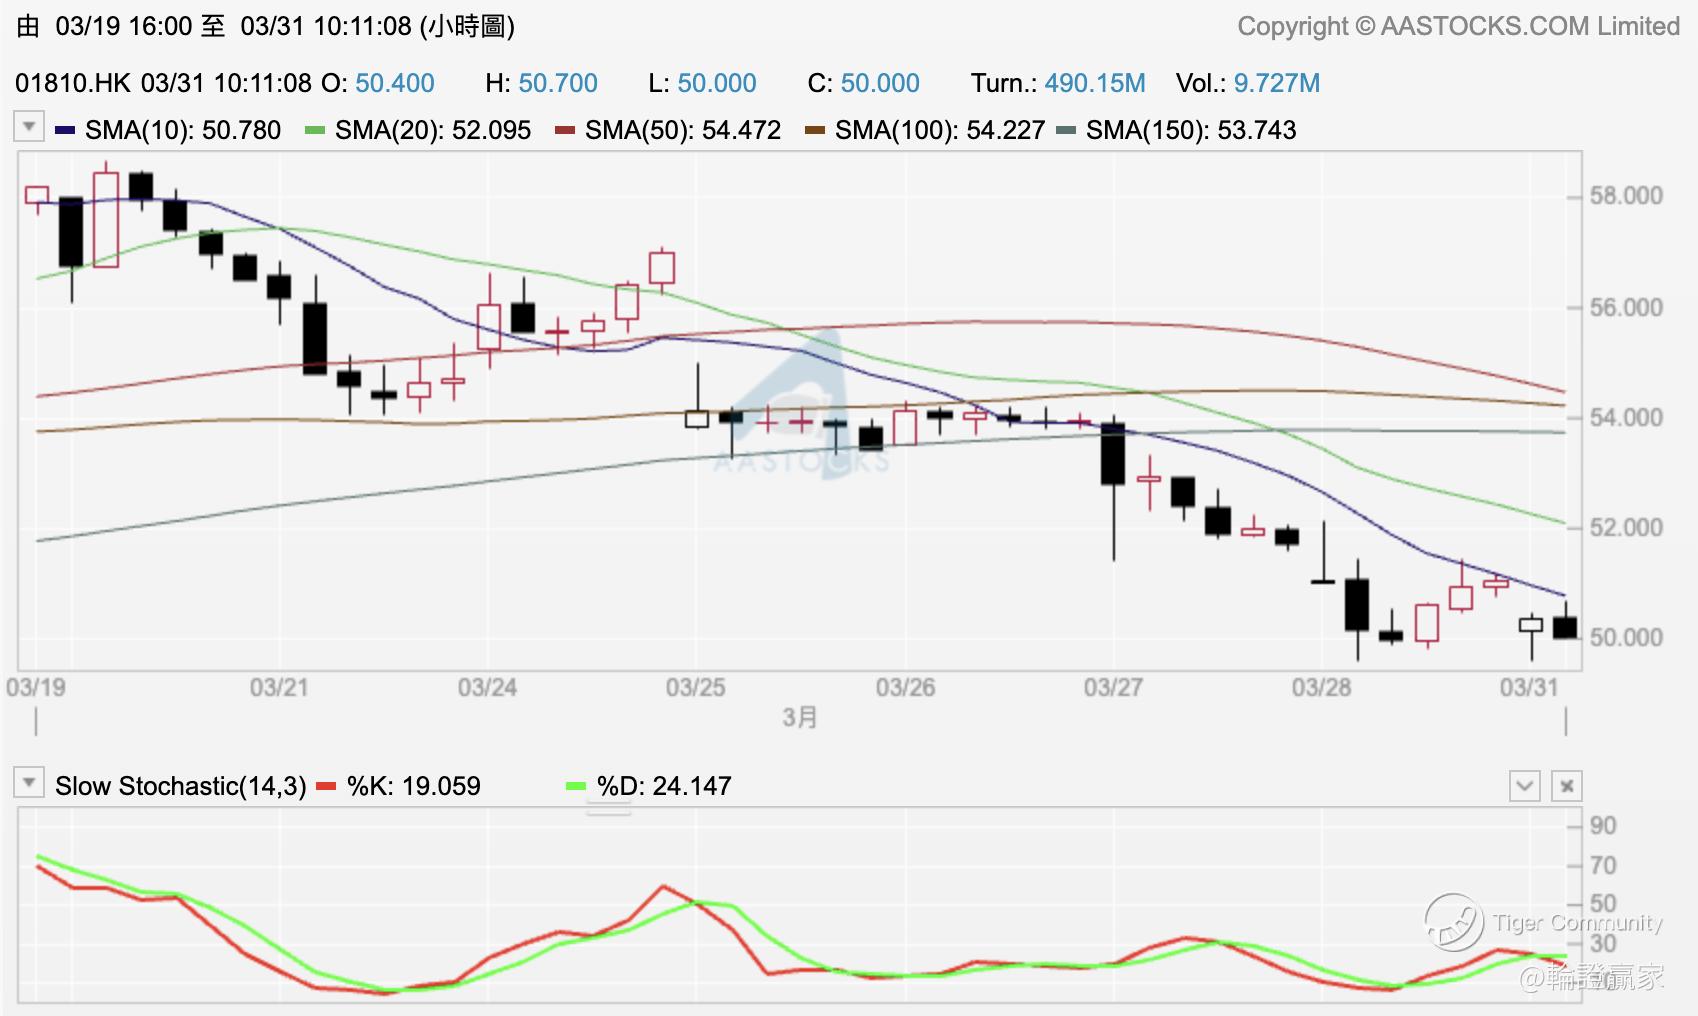Click the Copyright AASTOCKS.COM Limited text
The width and height of the screenshot is (1698, 1016).
(x=1459, y=27)
